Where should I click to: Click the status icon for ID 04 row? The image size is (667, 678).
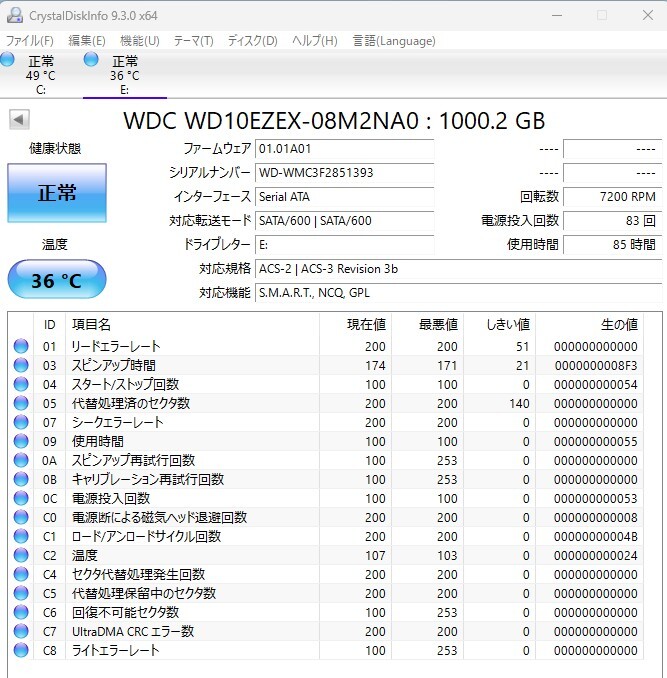click(21, 384)
